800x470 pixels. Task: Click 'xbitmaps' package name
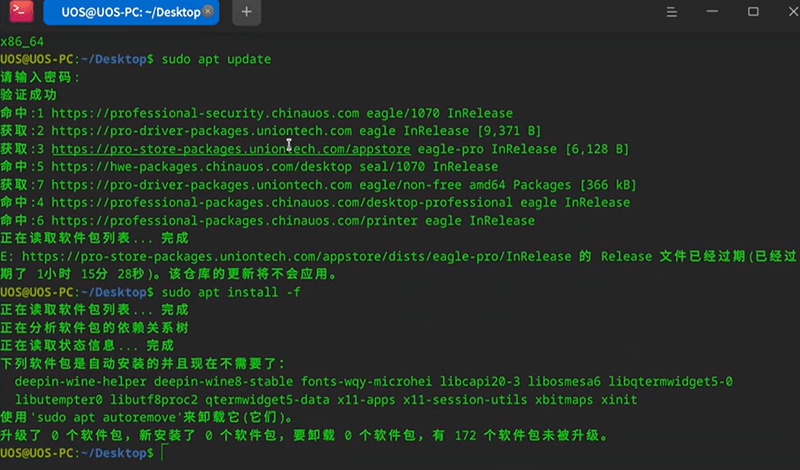(x=564, y=400)
